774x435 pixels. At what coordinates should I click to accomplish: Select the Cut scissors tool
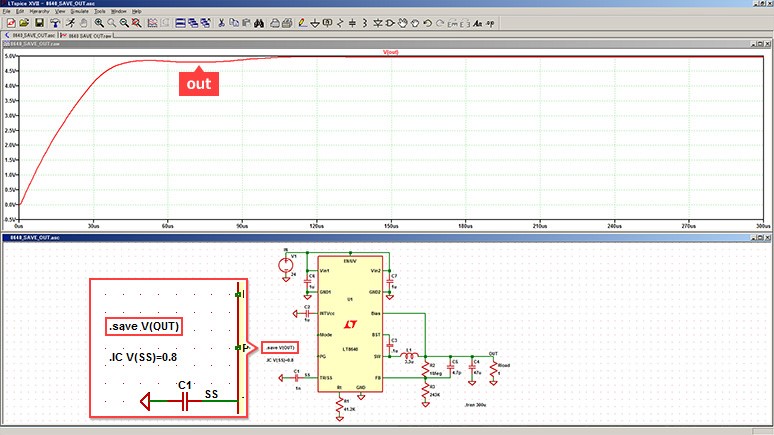pyautogui.click(x=218, y=22)
